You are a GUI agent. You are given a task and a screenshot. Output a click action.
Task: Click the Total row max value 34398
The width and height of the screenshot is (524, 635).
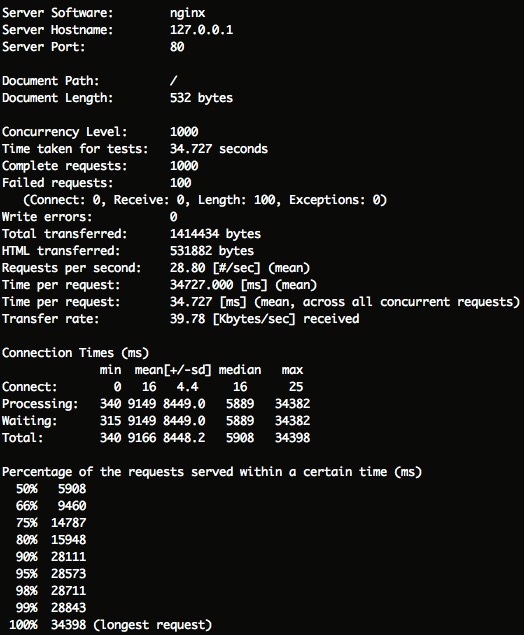point(292,438)
